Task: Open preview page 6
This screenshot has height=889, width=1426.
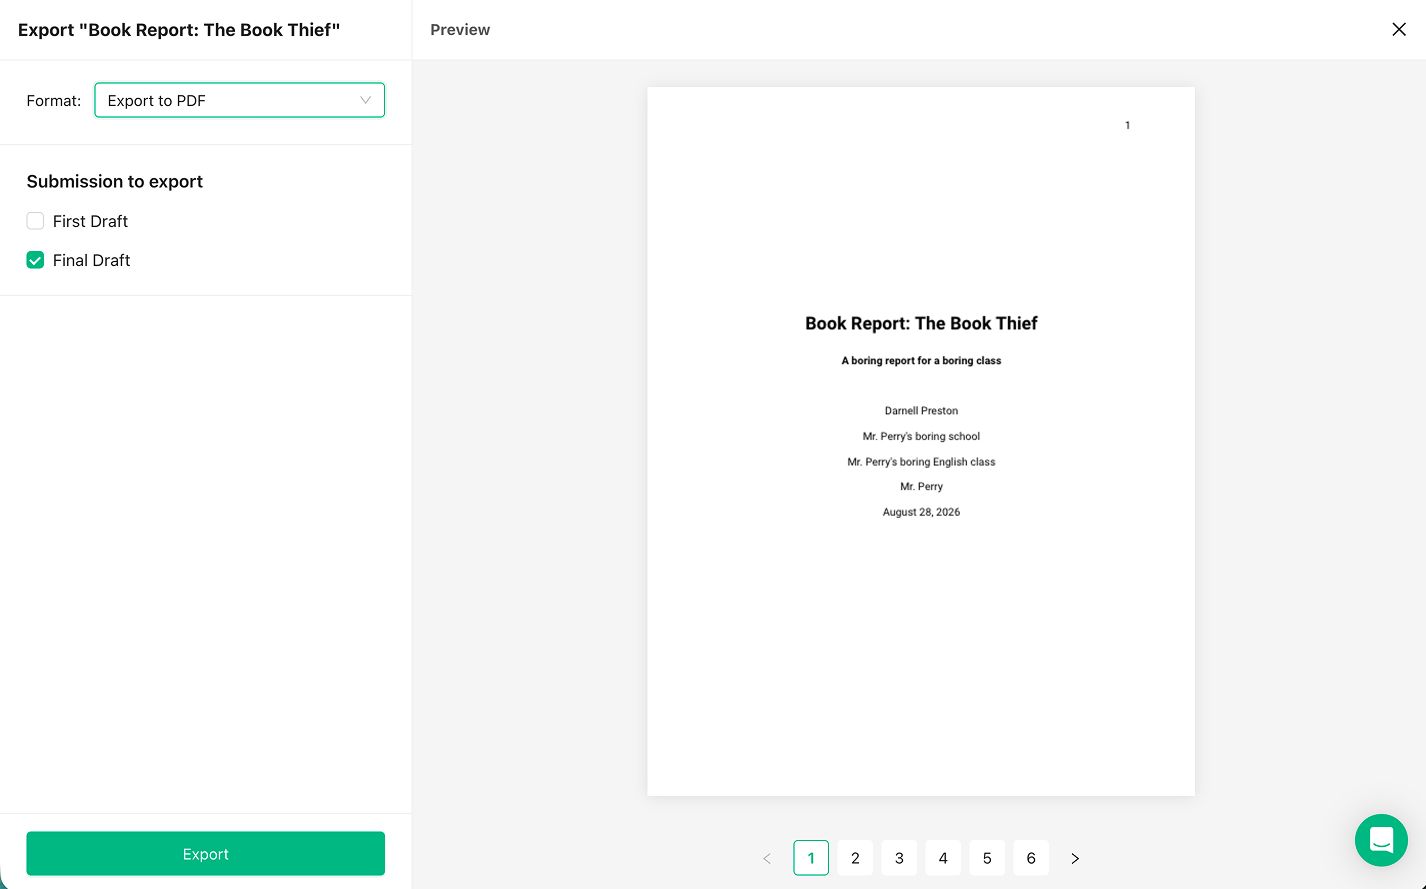Action: click(1031, 858)
